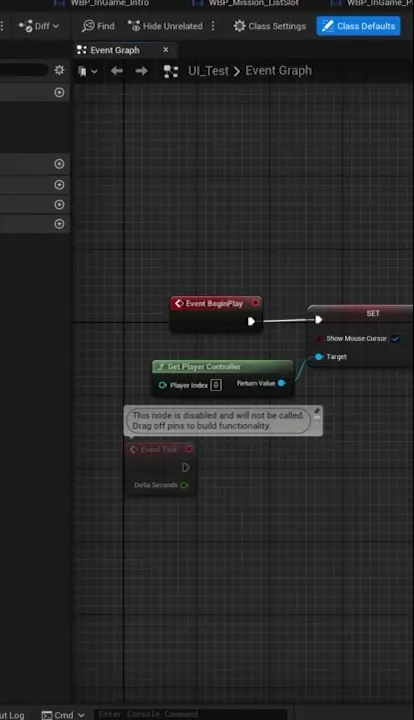The width and height of the screenshot is (414, 720).
Task: Click Event Graph in the breadcrumb
Action: click(x=279, y=71)
